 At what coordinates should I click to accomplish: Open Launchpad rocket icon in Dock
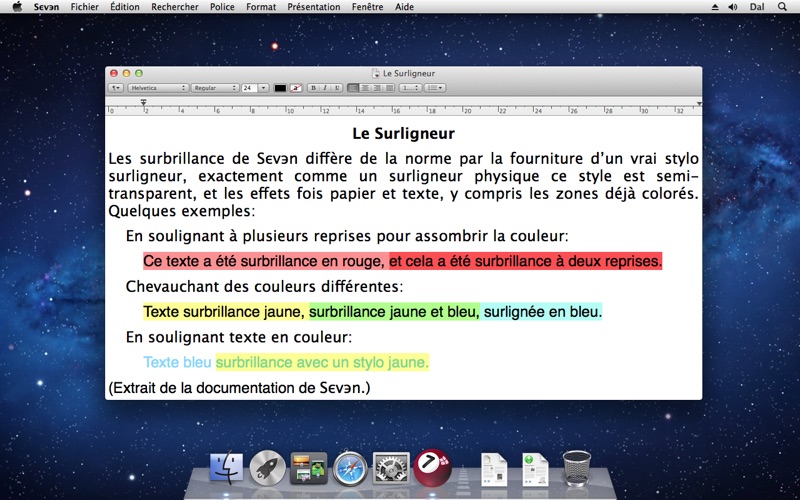tap(267, 467)
